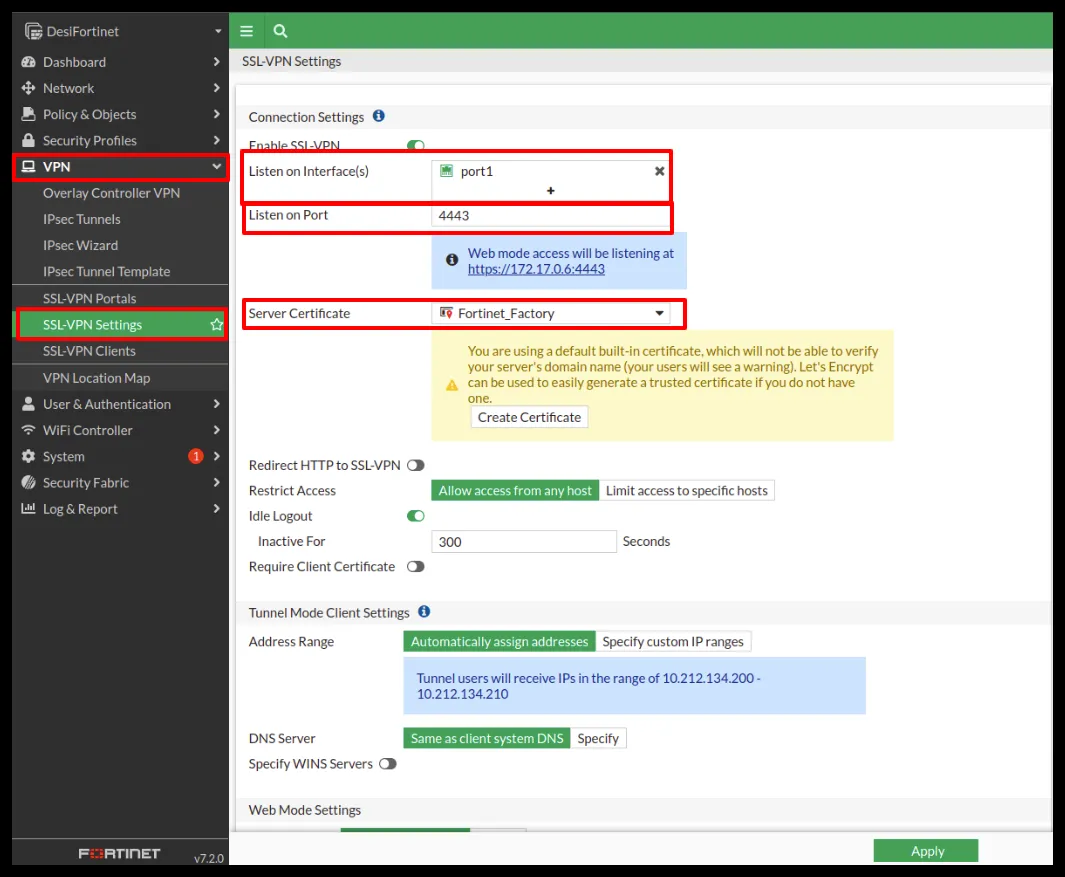This screenshot has width=1065, height=877.
Task: Click the Fortinet_Factory certificate icon
Action: pos(446,313)
